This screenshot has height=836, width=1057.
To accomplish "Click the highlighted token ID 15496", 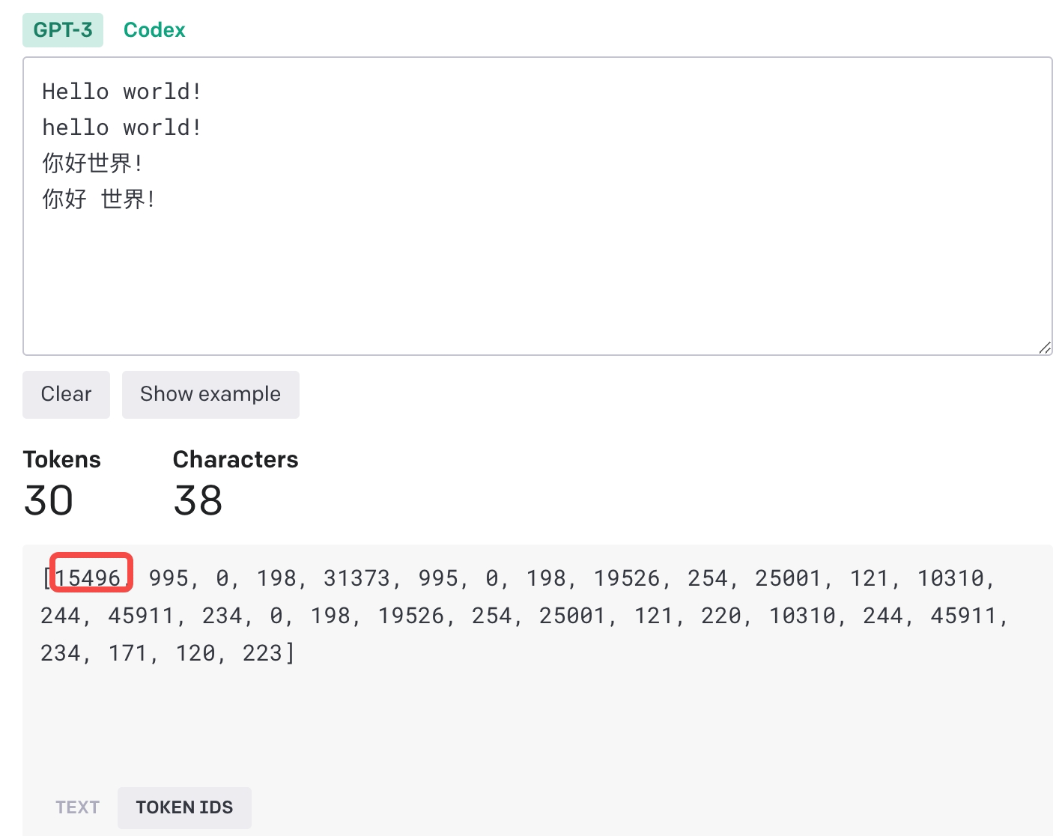I will point(89,578).
